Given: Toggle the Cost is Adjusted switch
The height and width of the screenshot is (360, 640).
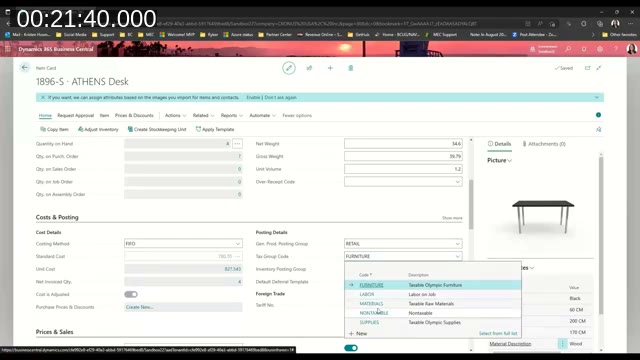Looking at the screenshot, I should (131, 294).
